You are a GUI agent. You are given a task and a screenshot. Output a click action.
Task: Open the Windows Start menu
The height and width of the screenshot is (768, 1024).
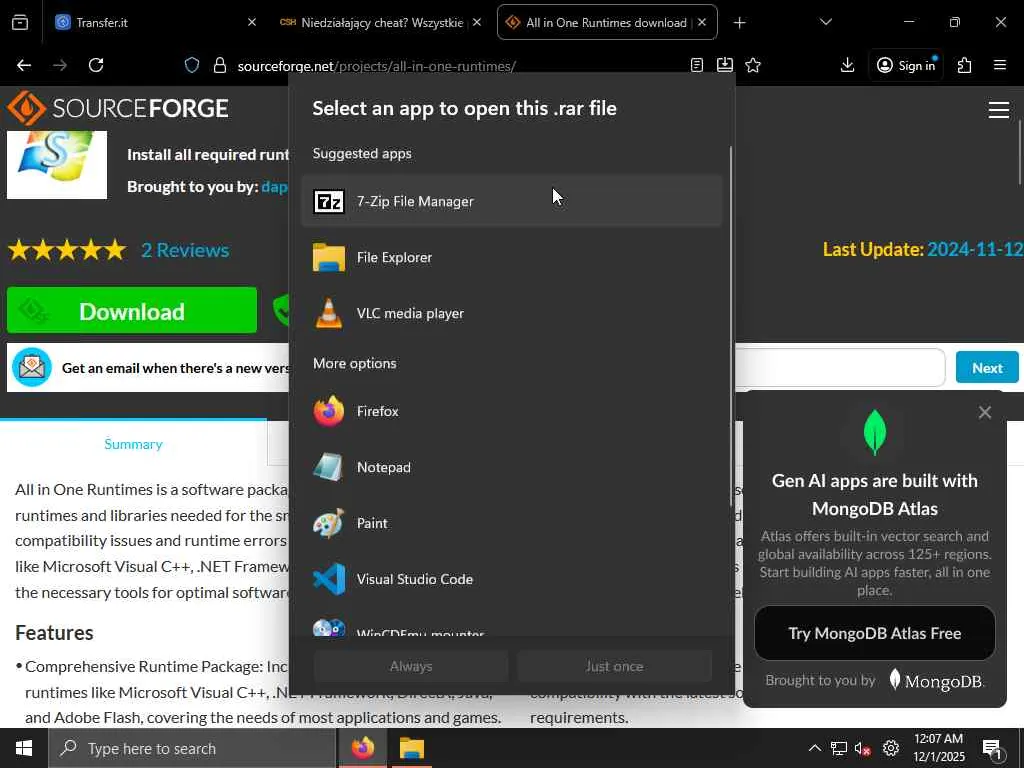pos(24,748)
